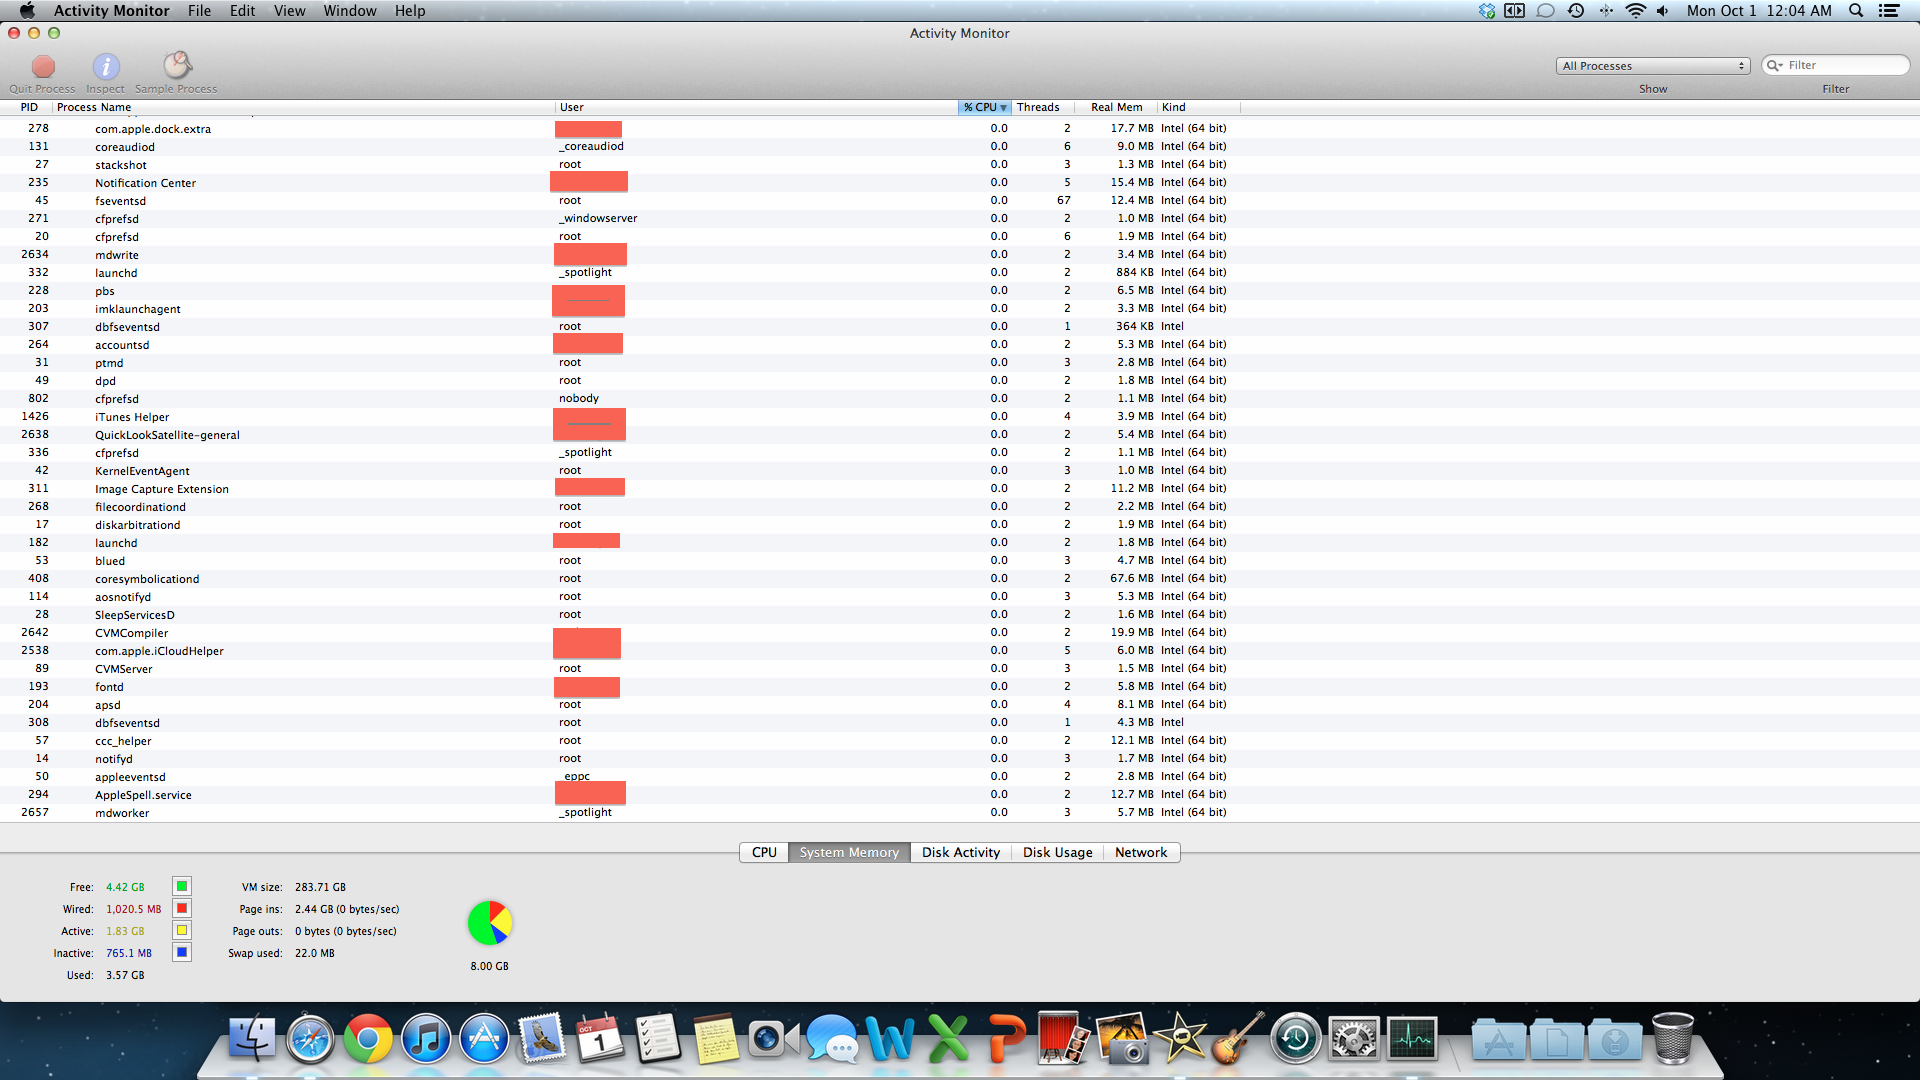The image size is (1920, 1080).
Task: Open the All Processes dropdown
Action: coord(1652,66)
